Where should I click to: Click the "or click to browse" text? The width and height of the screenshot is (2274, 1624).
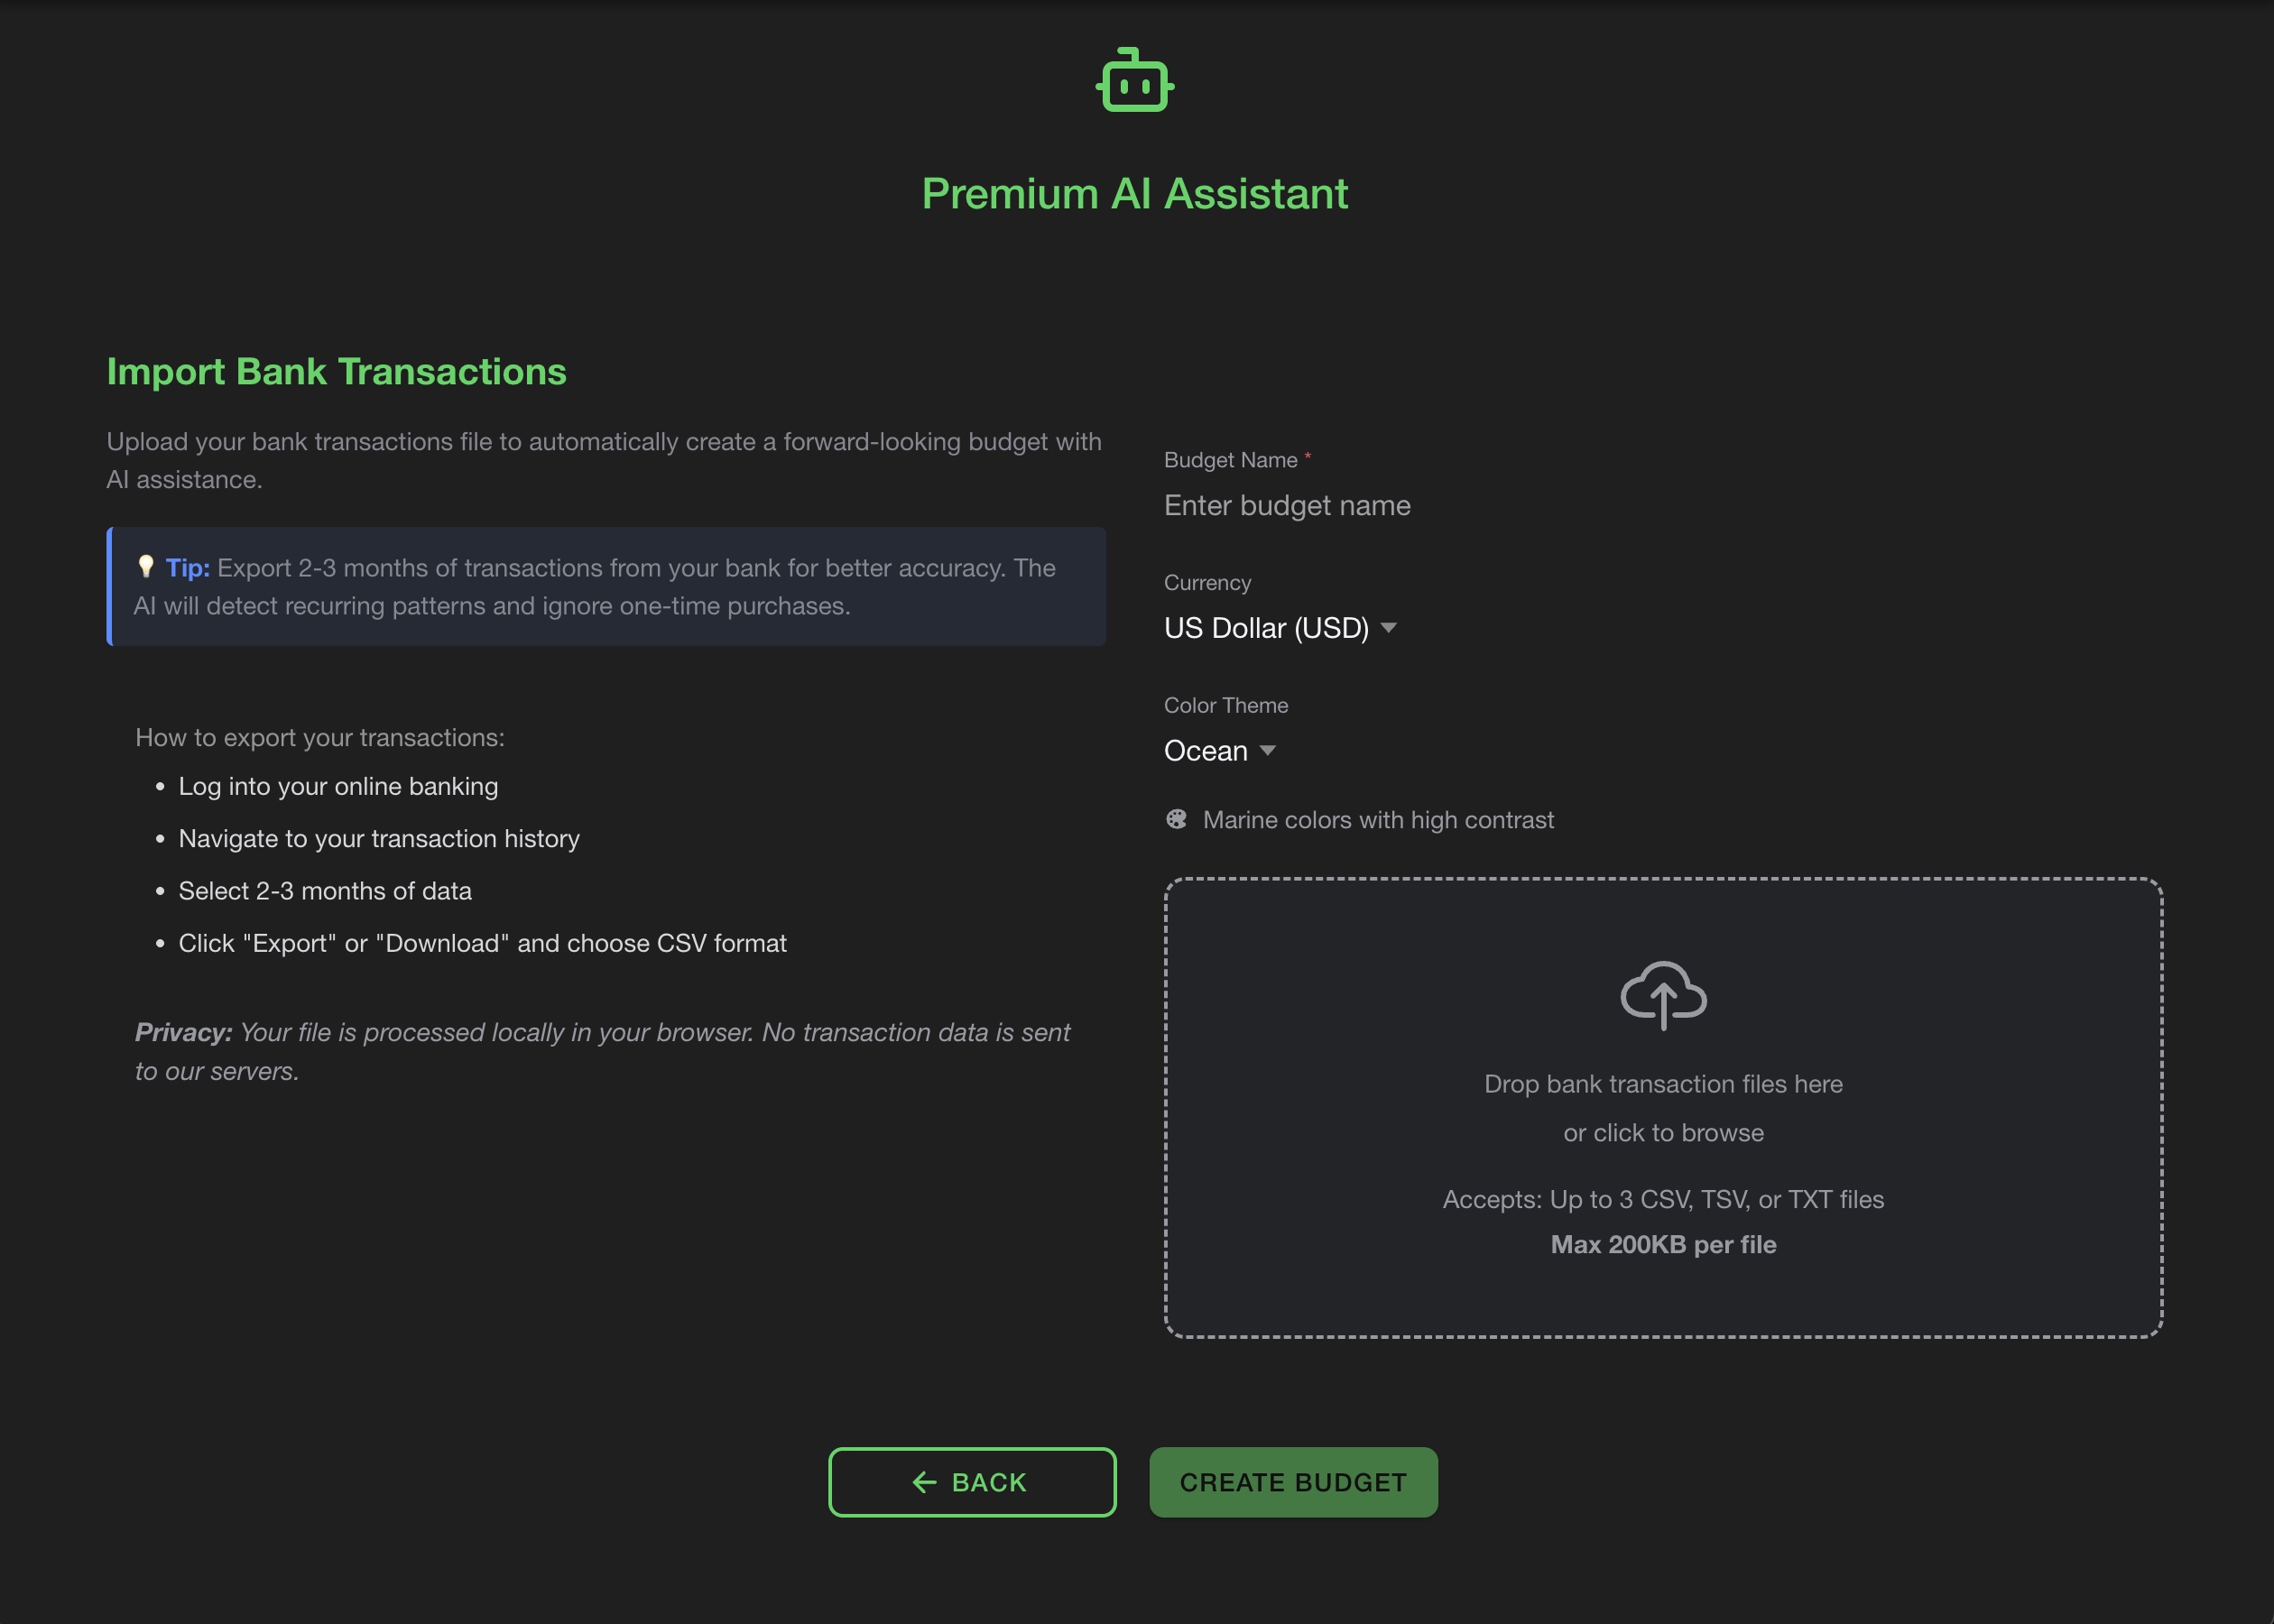click(1663, 1133)
